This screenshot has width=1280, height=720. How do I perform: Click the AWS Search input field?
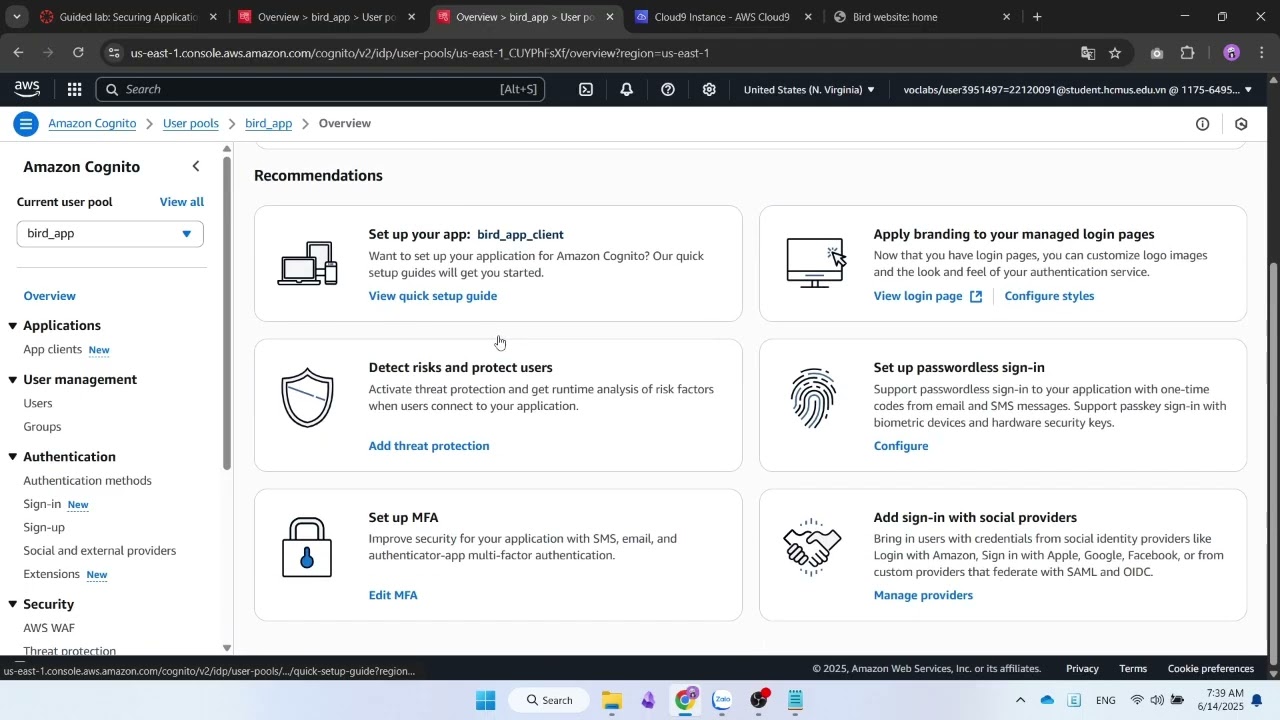pyautogui.click(x=320, y=89)
